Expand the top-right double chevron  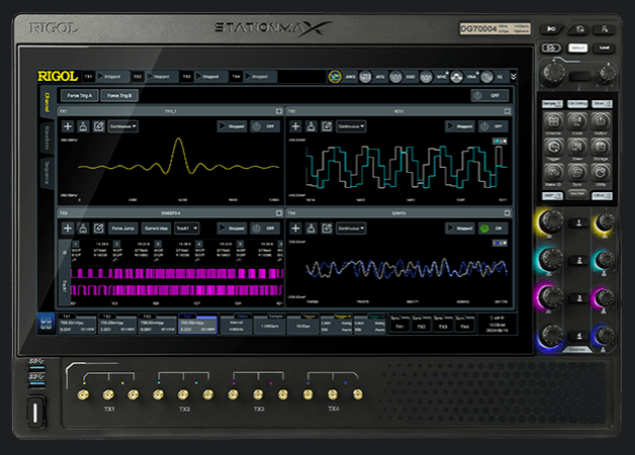[x=513, y=77]
